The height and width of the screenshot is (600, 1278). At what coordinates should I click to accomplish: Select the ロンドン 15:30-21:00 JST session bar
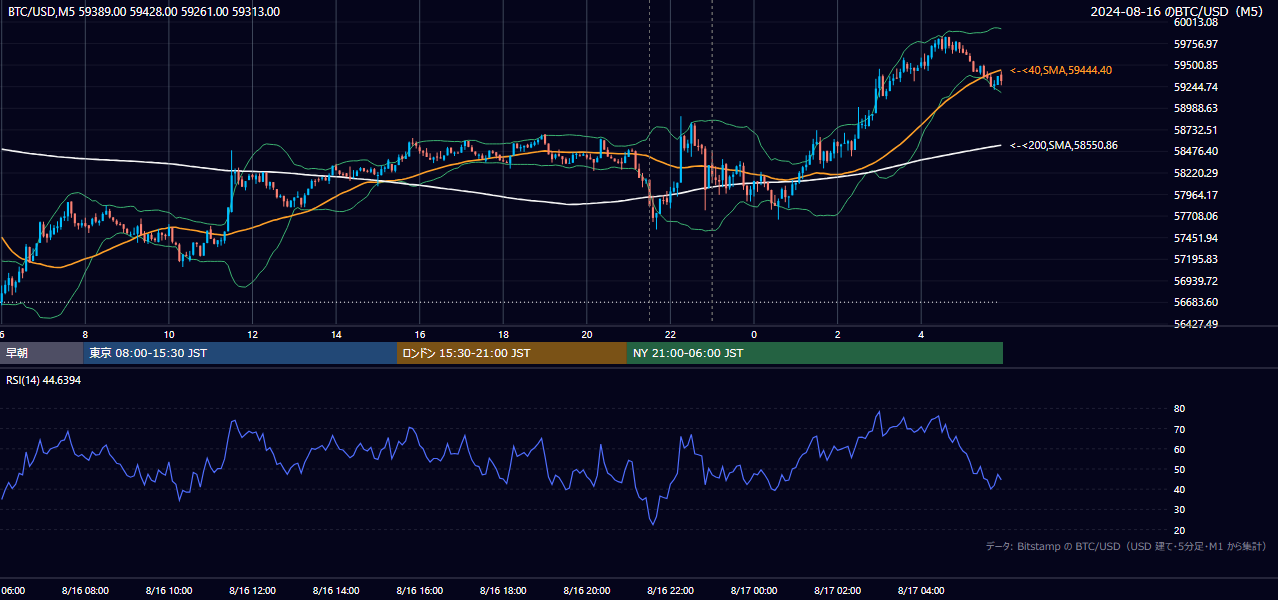pyautogui.click(x=512, y=353)
